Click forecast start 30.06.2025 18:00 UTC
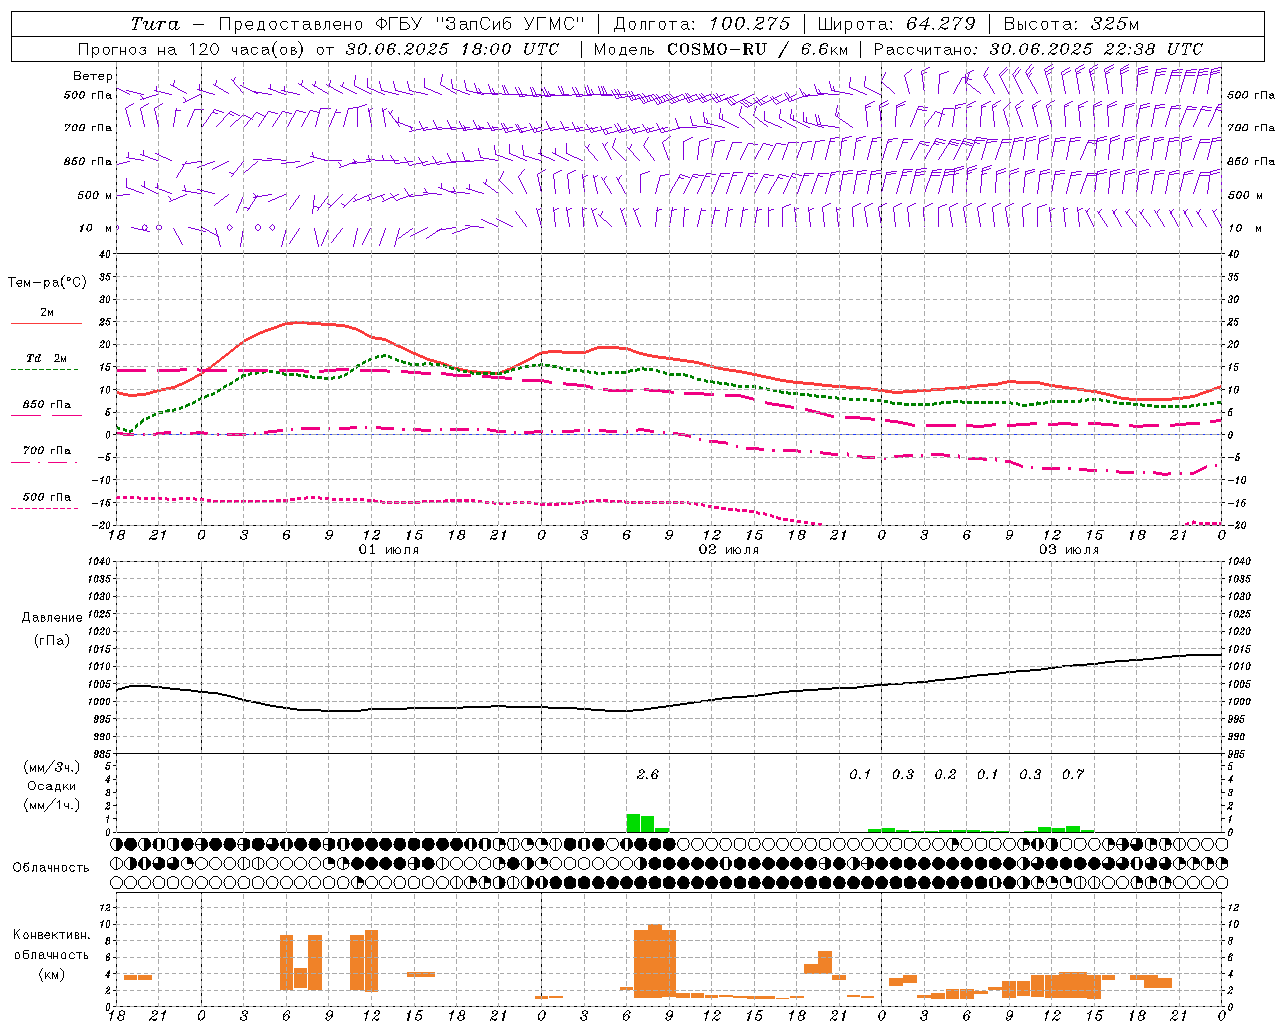This screenshot has width=1280, height=1024. (x=452, y=49)
